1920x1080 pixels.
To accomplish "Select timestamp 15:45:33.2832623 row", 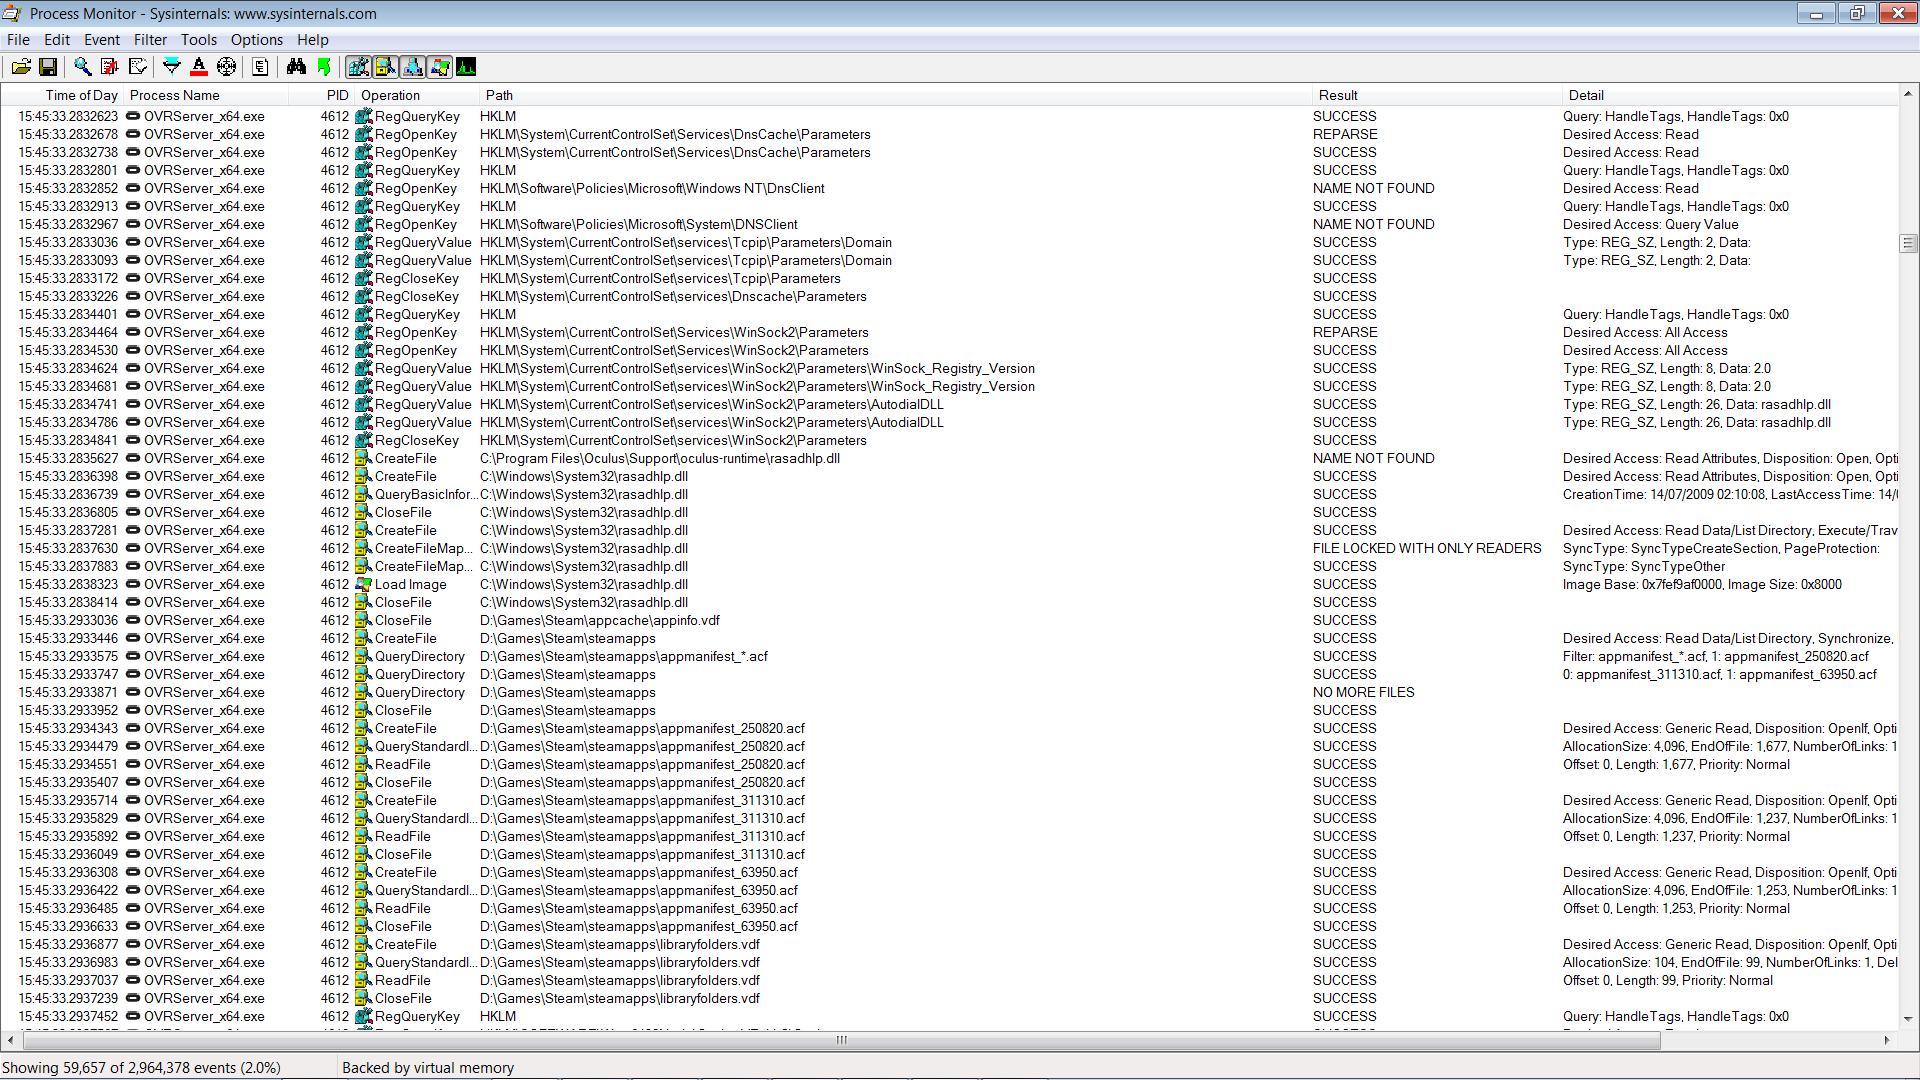I will pos(68,117).
